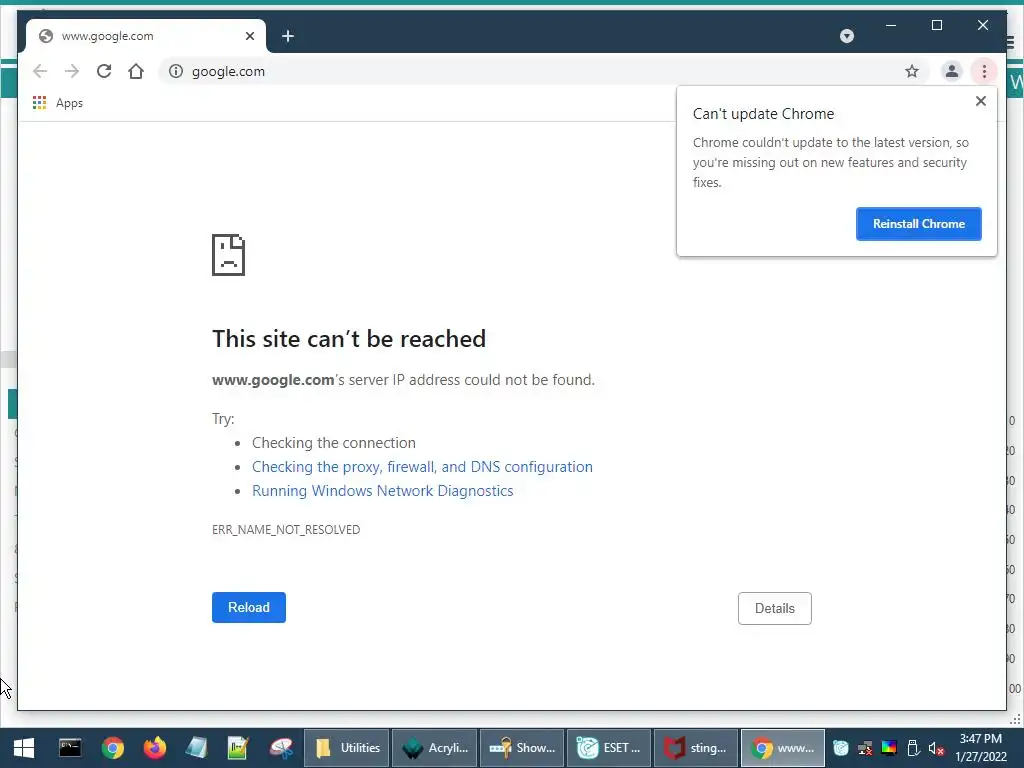Launch pinned Chrome icon on taskbar
This screenshot has width=1024, height=768.
[112, 748]
